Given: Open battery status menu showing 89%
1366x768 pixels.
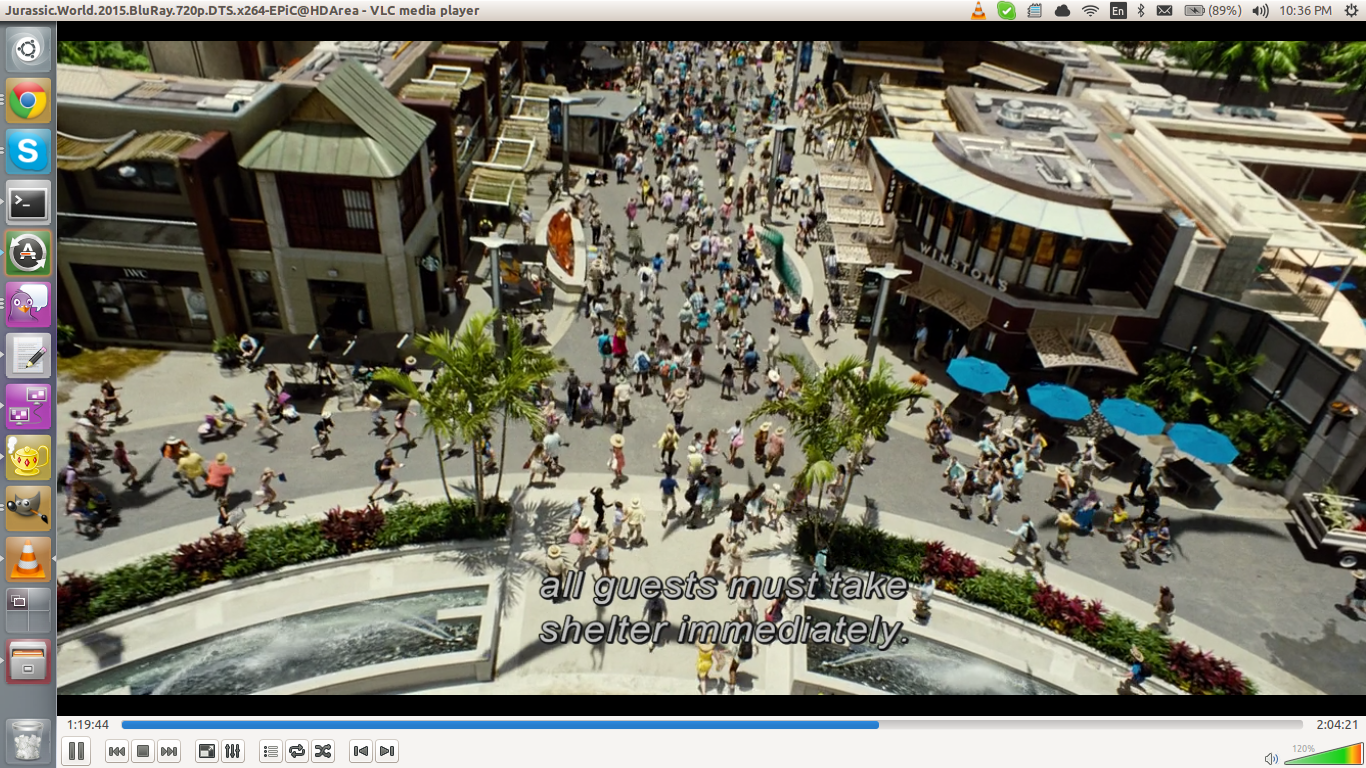Looking at the screenshot, I should [x=1213, y=11].
